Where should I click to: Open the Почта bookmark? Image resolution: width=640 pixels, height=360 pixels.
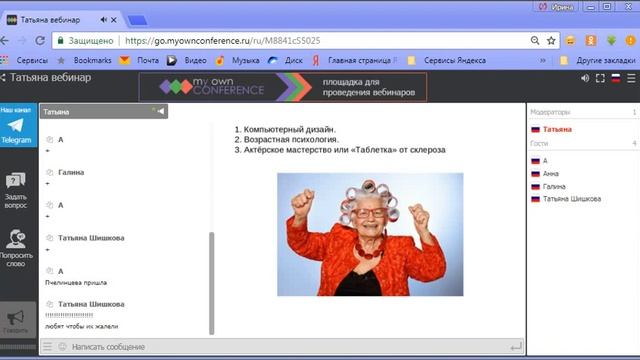[x=139, y=60]
